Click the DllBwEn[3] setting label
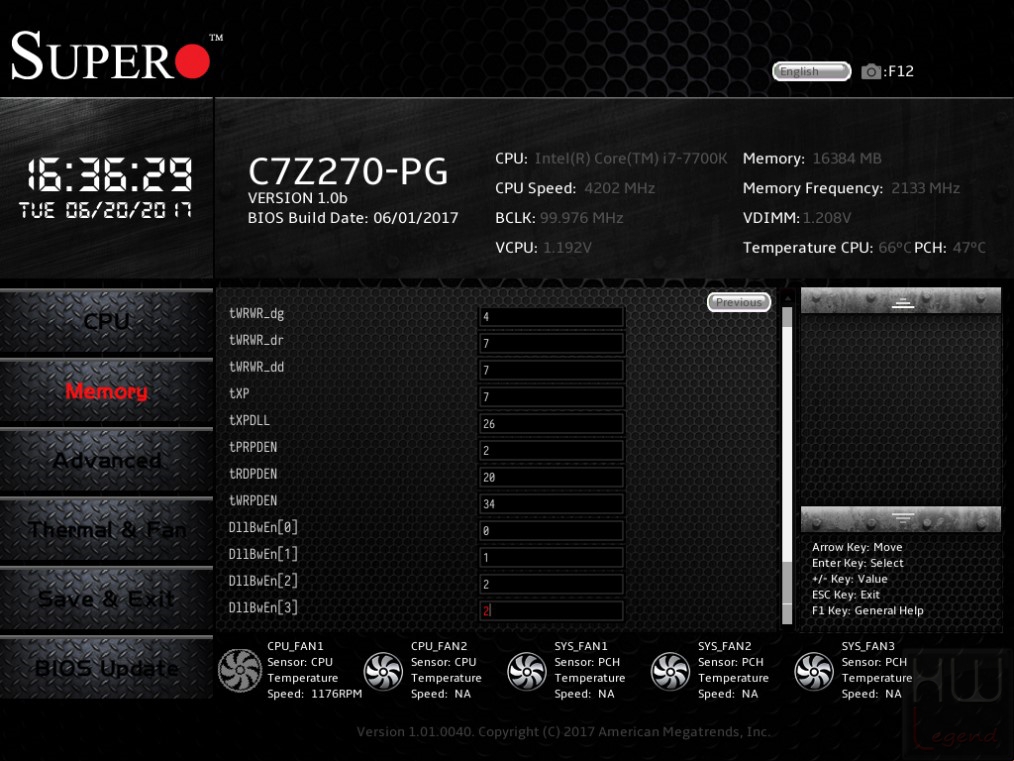The width and height of the screenshot is (1014, 761). (263, 608)
